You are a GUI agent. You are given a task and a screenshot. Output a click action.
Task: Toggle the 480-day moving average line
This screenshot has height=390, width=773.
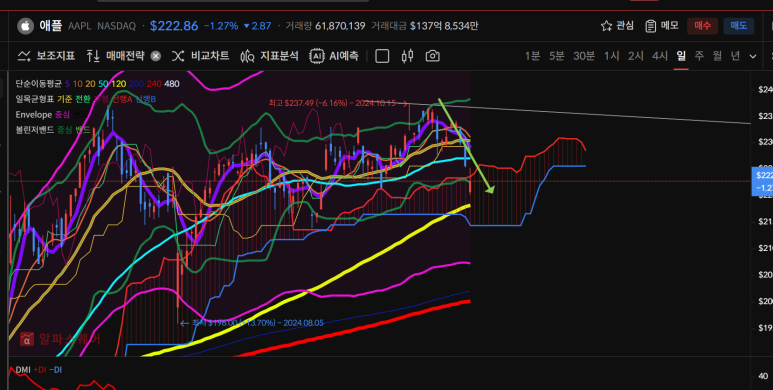click(172, 84)
